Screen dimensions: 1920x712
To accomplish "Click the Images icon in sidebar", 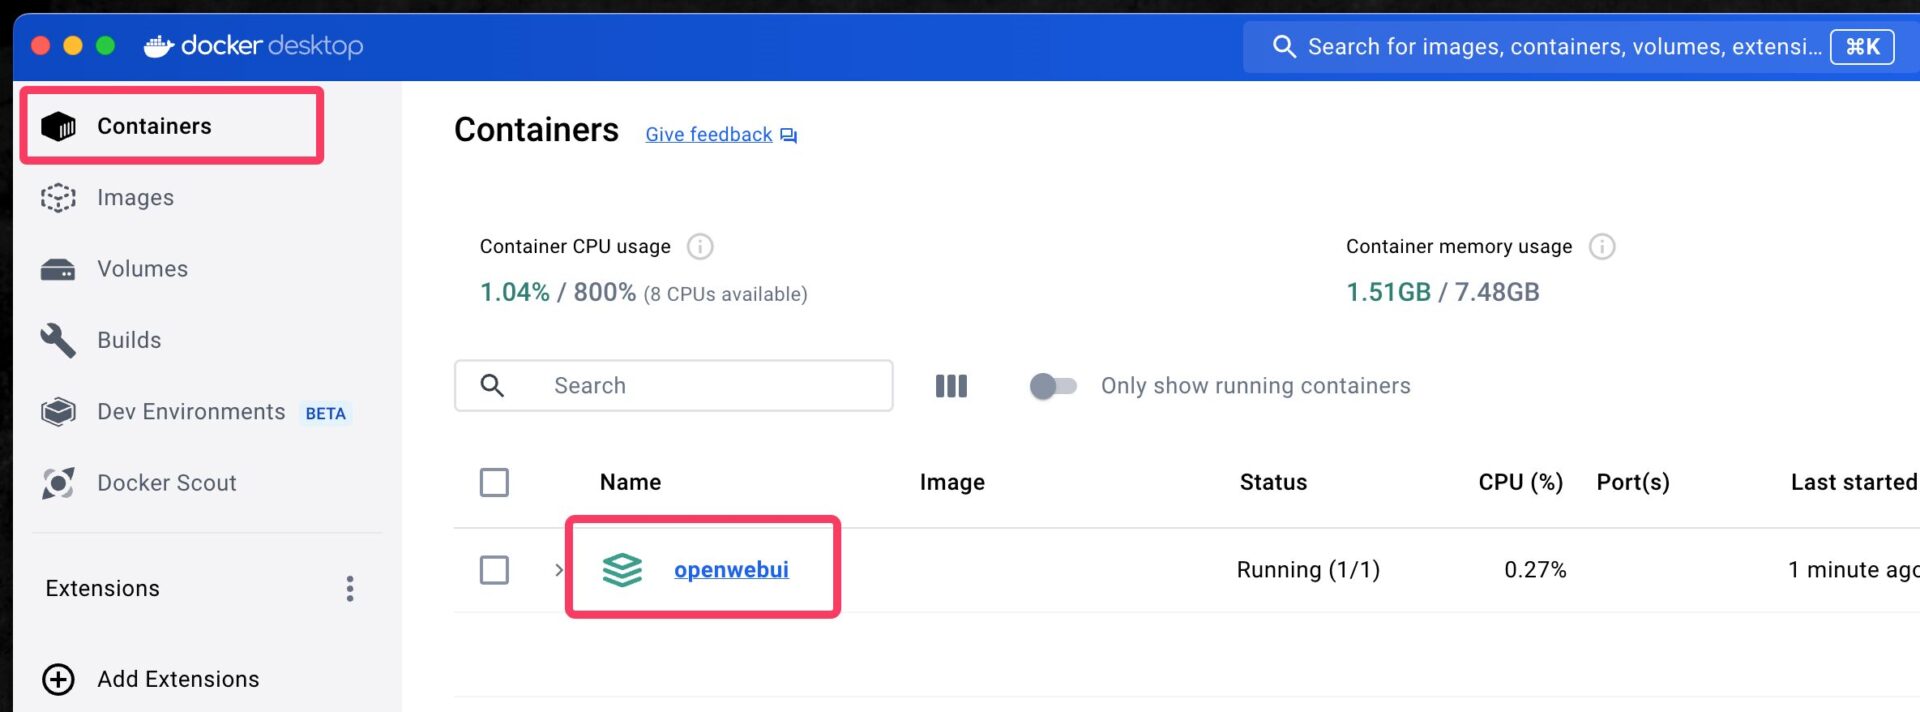I will [x=58, y=198].
